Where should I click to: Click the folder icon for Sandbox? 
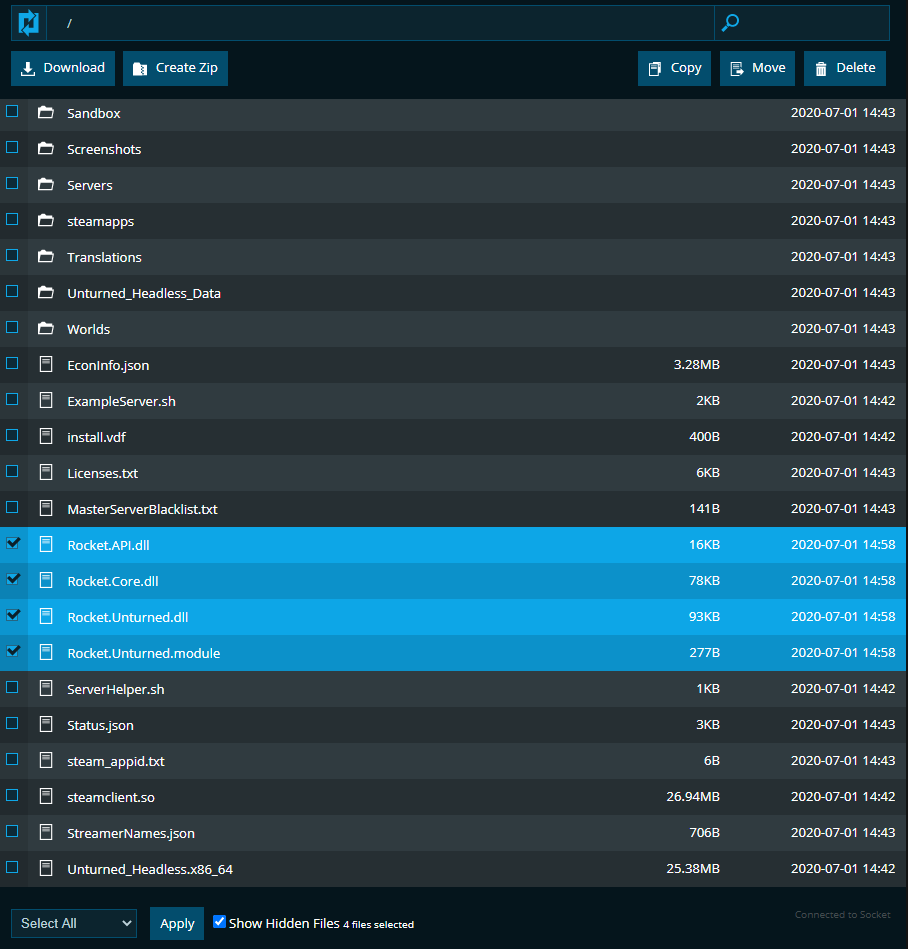pos(45,113)
